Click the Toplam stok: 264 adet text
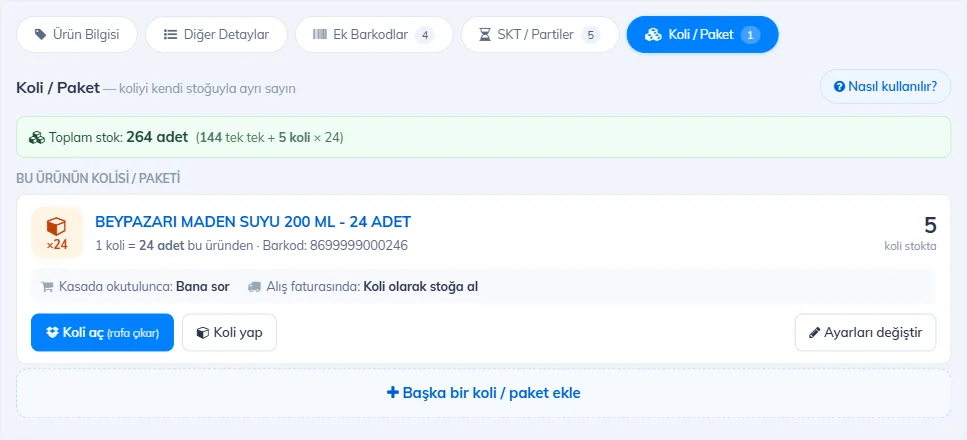The height and width of the screenshot is (440, 967). pyautogui.click(x=118, y=137)
